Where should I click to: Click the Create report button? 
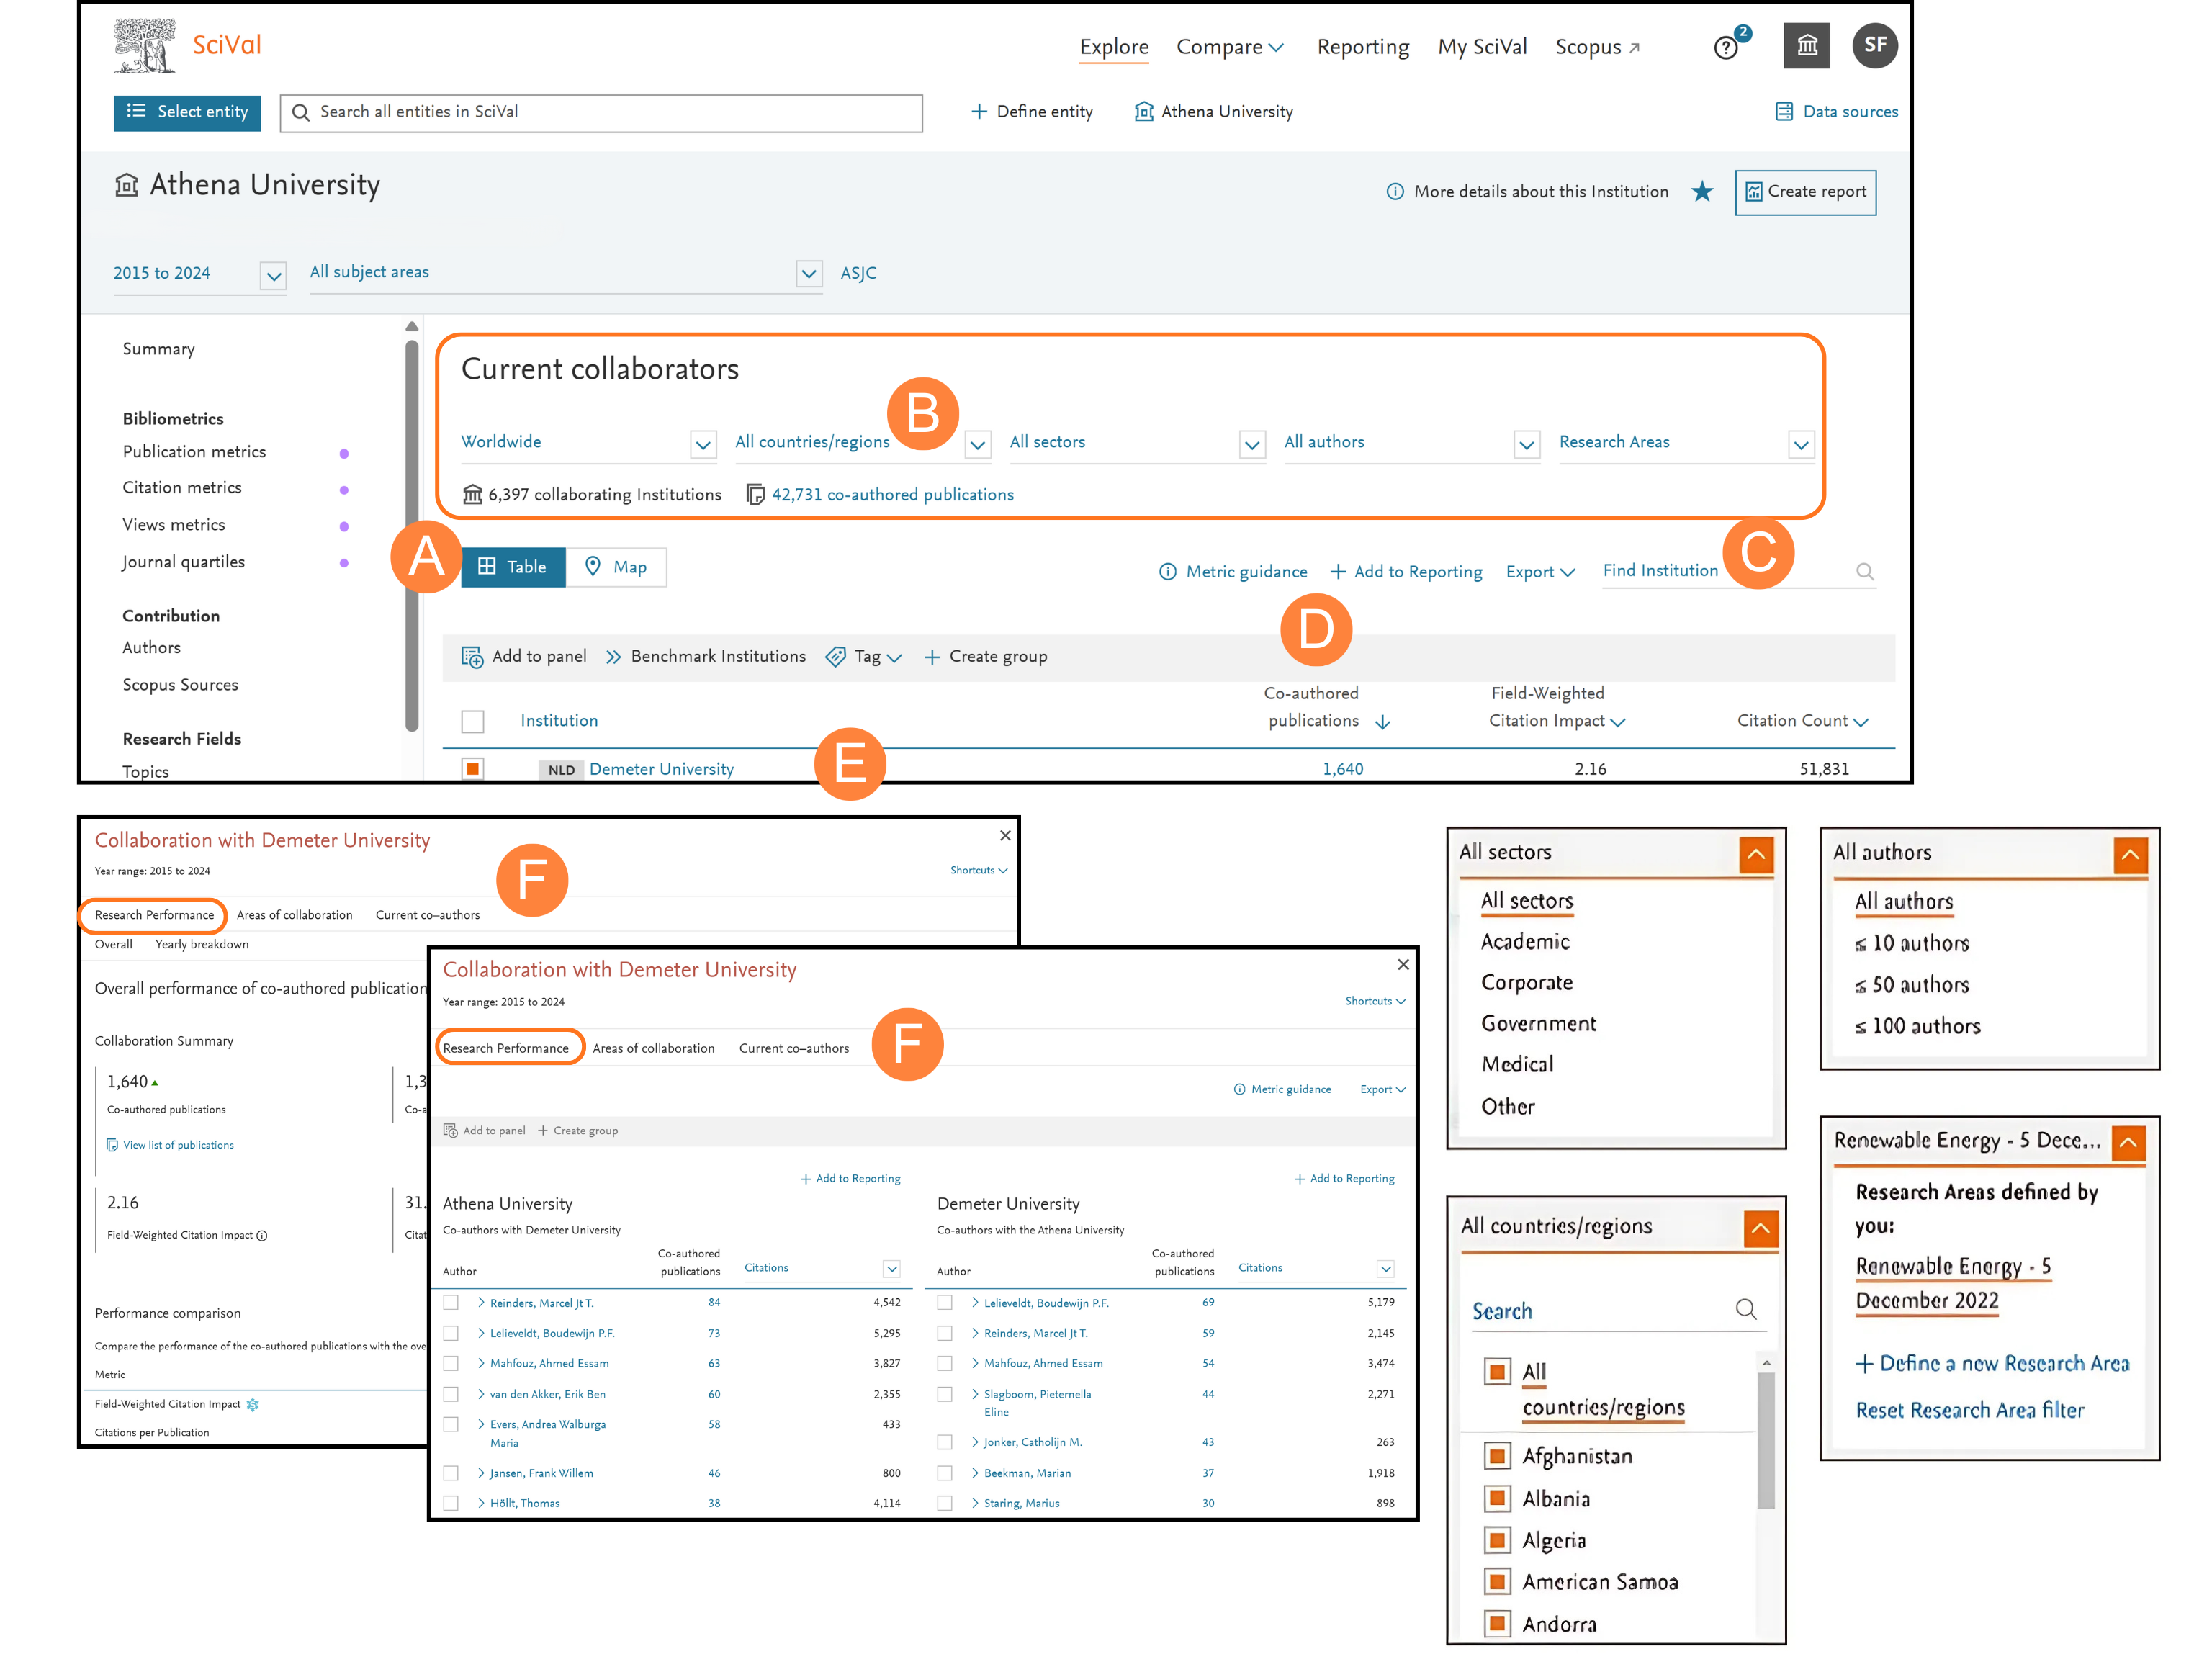[x=1805, y=192]
